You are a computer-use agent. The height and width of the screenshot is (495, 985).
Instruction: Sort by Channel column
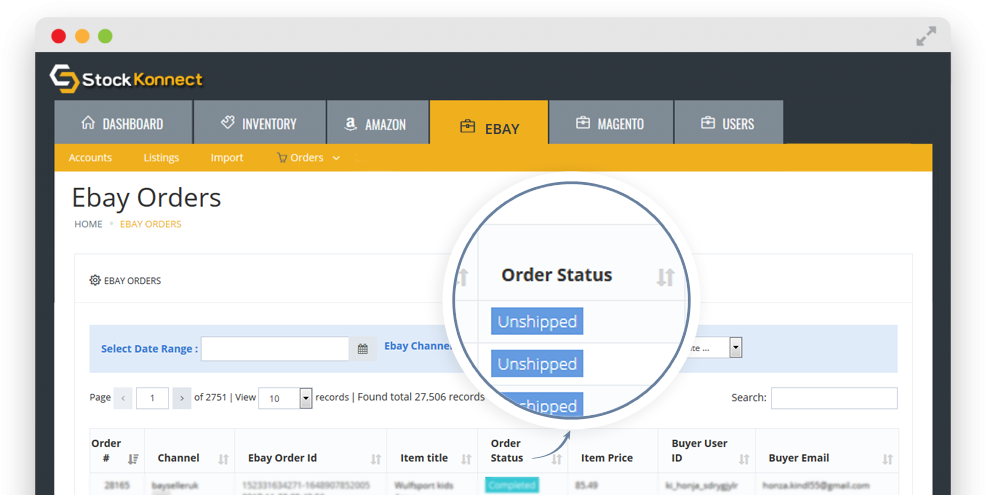point(223,459)
